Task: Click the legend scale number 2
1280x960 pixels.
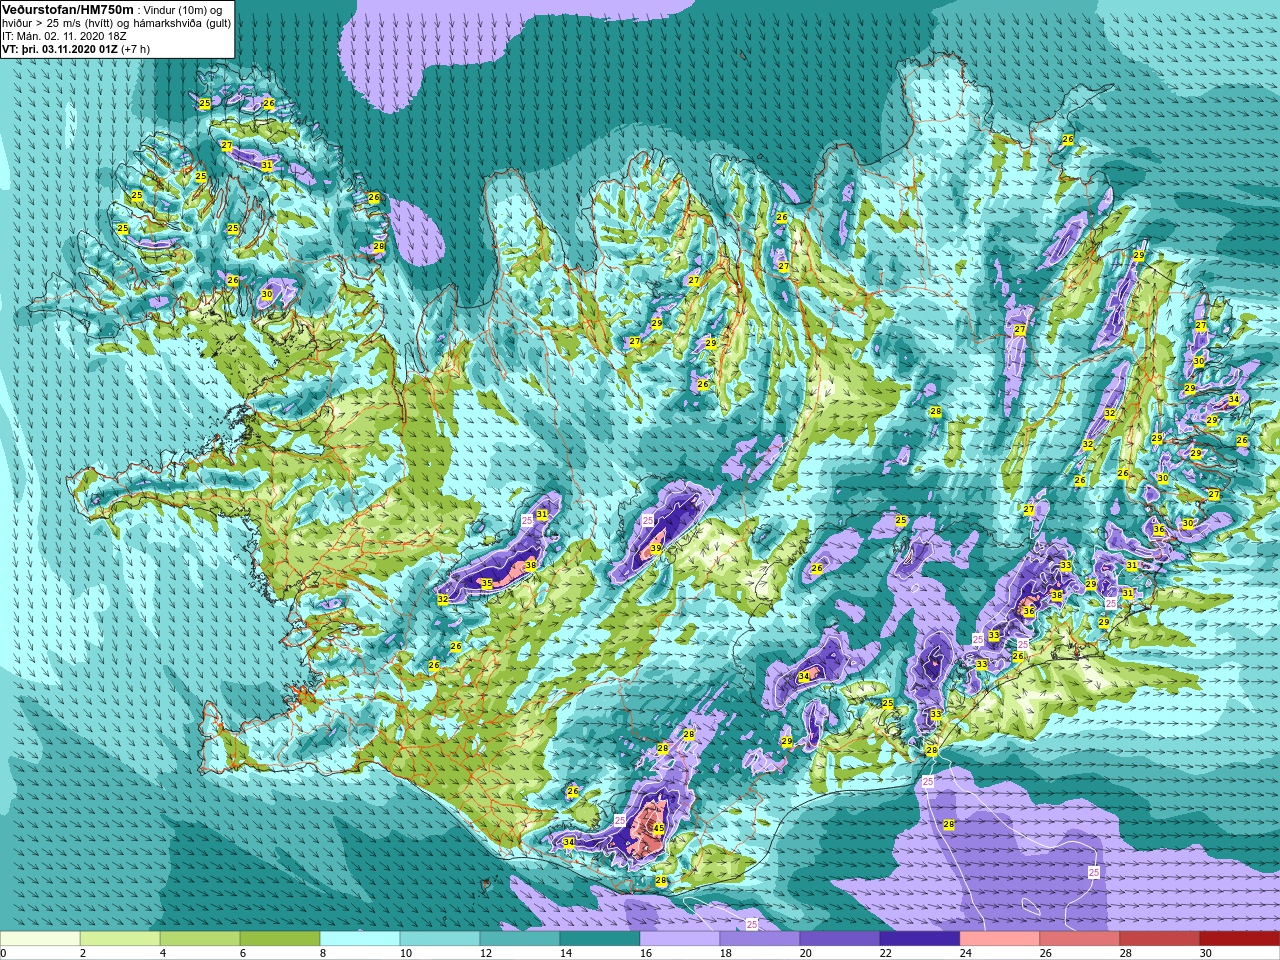Action: [84, 953]
